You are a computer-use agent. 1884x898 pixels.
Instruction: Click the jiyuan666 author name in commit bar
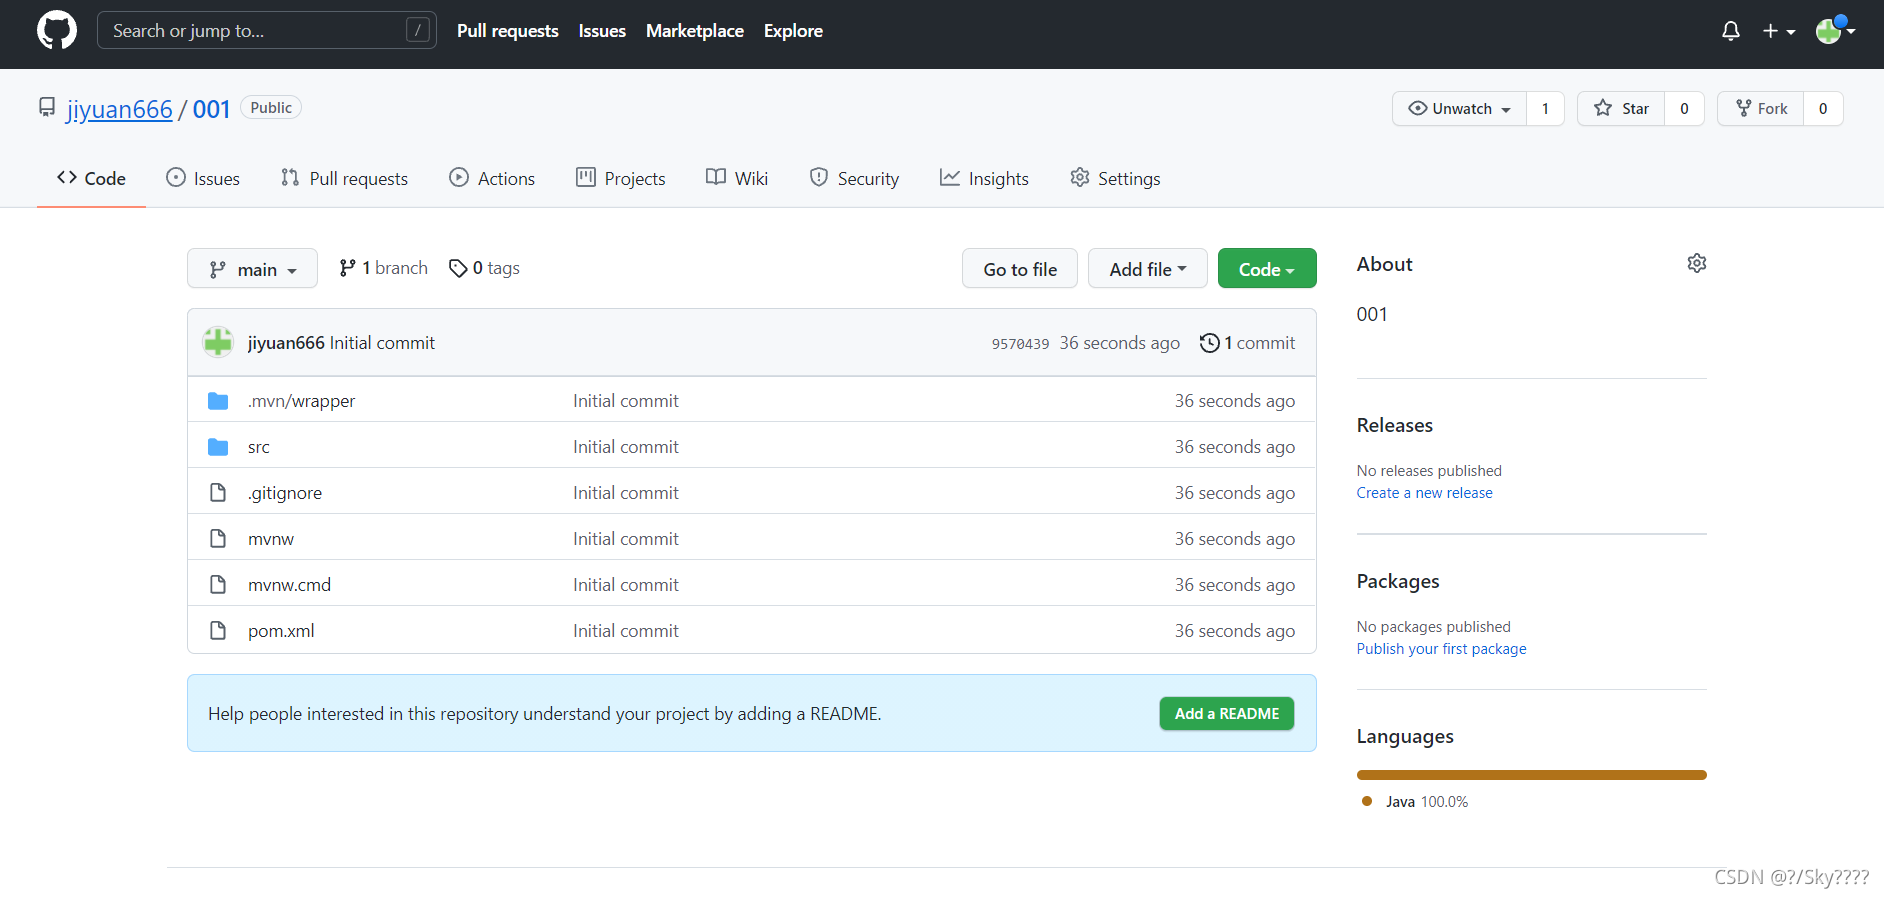click(286, 343)
